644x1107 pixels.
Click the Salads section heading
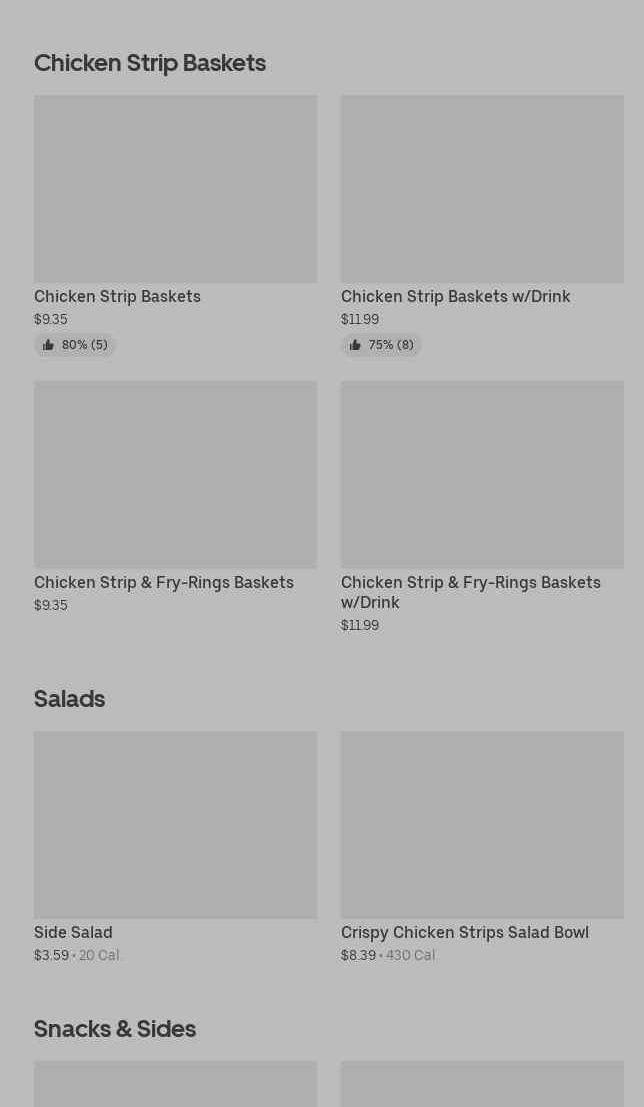tap(69, 698)
